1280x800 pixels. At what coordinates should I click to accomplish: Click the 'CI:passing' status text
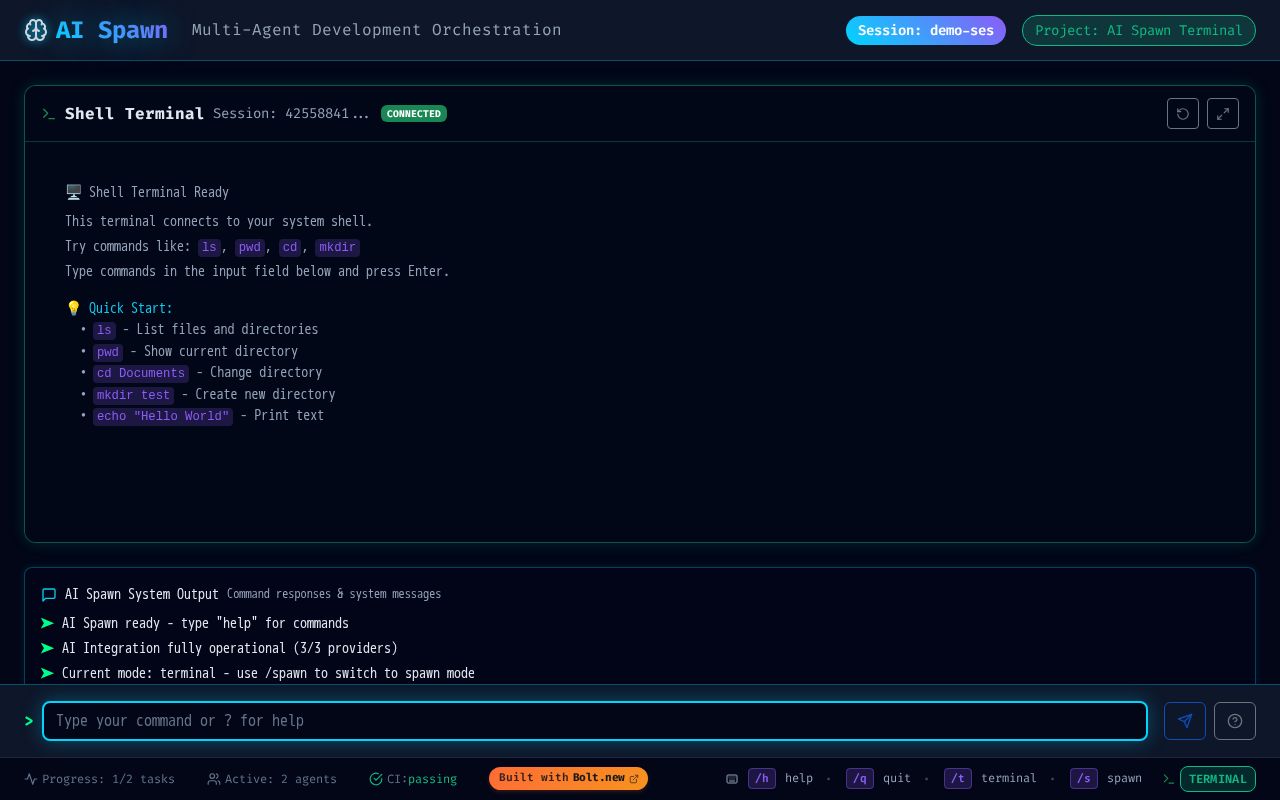422,779
